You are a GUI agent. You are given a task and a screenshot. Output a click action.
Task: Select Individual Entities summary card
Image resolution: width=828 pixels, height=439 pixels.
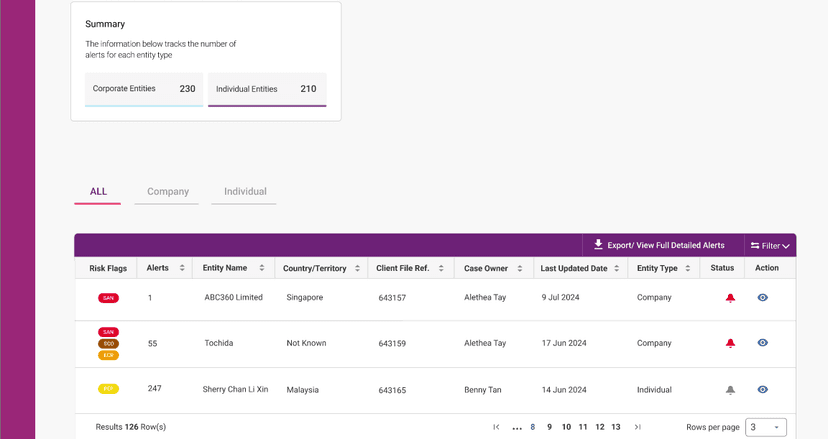tap(267, 89)
